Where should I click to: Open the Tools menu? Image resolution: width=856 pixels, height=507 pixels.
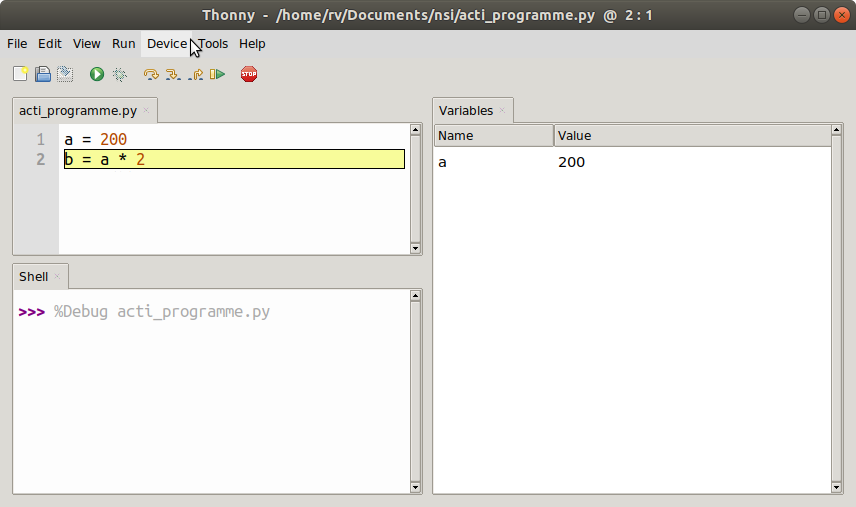tap(213, 44)
